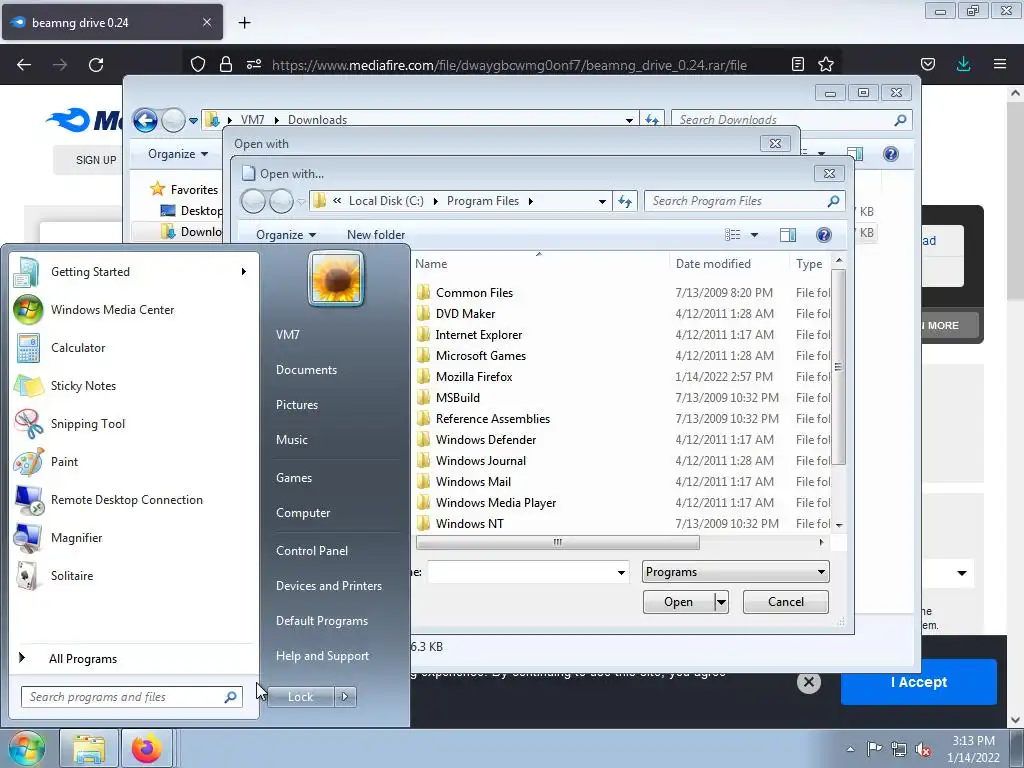This screenshot has height=768, width=1024.
Task: Open the network tray icon
Action: click(x=899, y=749)
